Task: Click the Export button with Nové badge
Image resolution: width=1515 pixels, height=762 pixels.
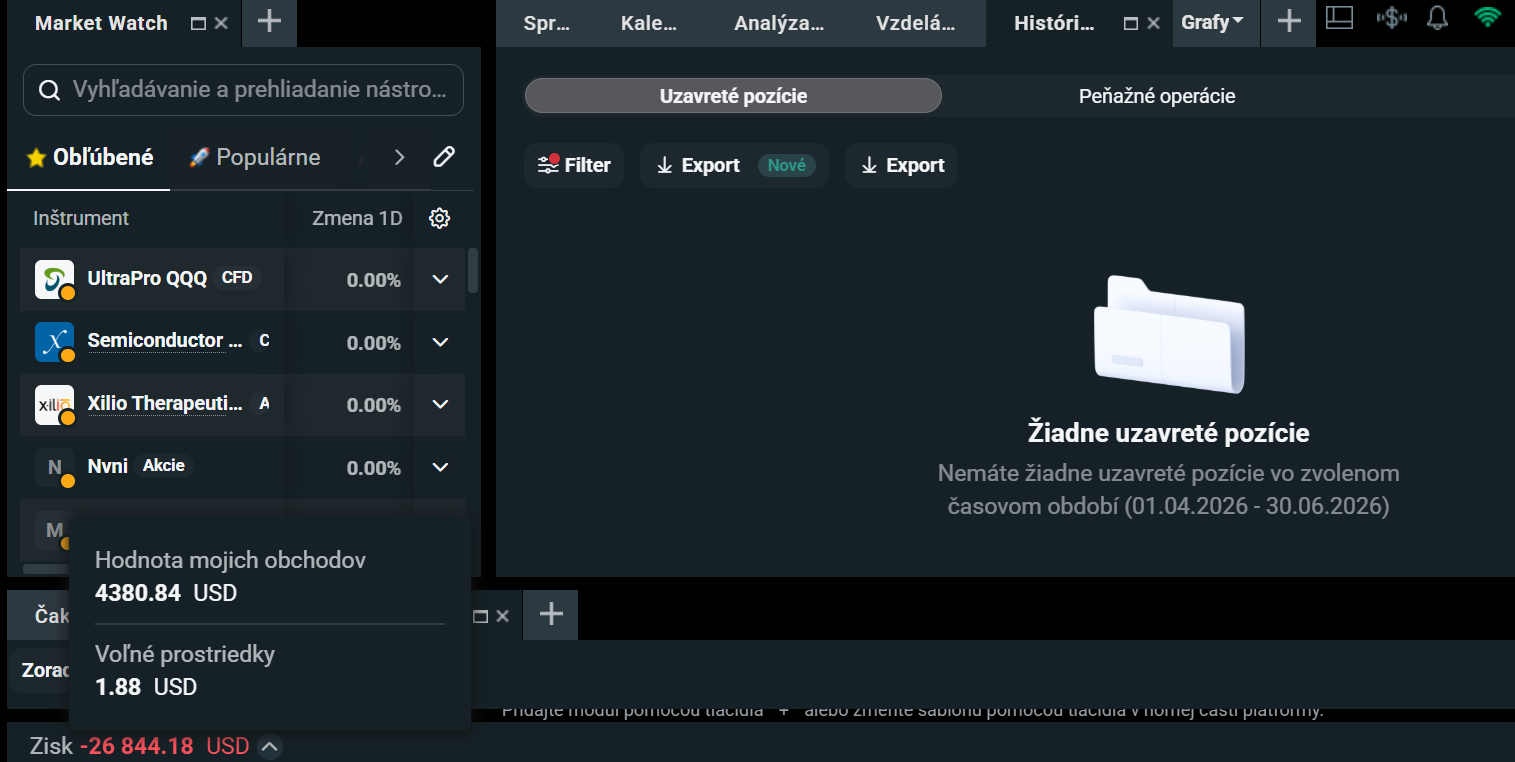Action: click(x=734, y=165)
